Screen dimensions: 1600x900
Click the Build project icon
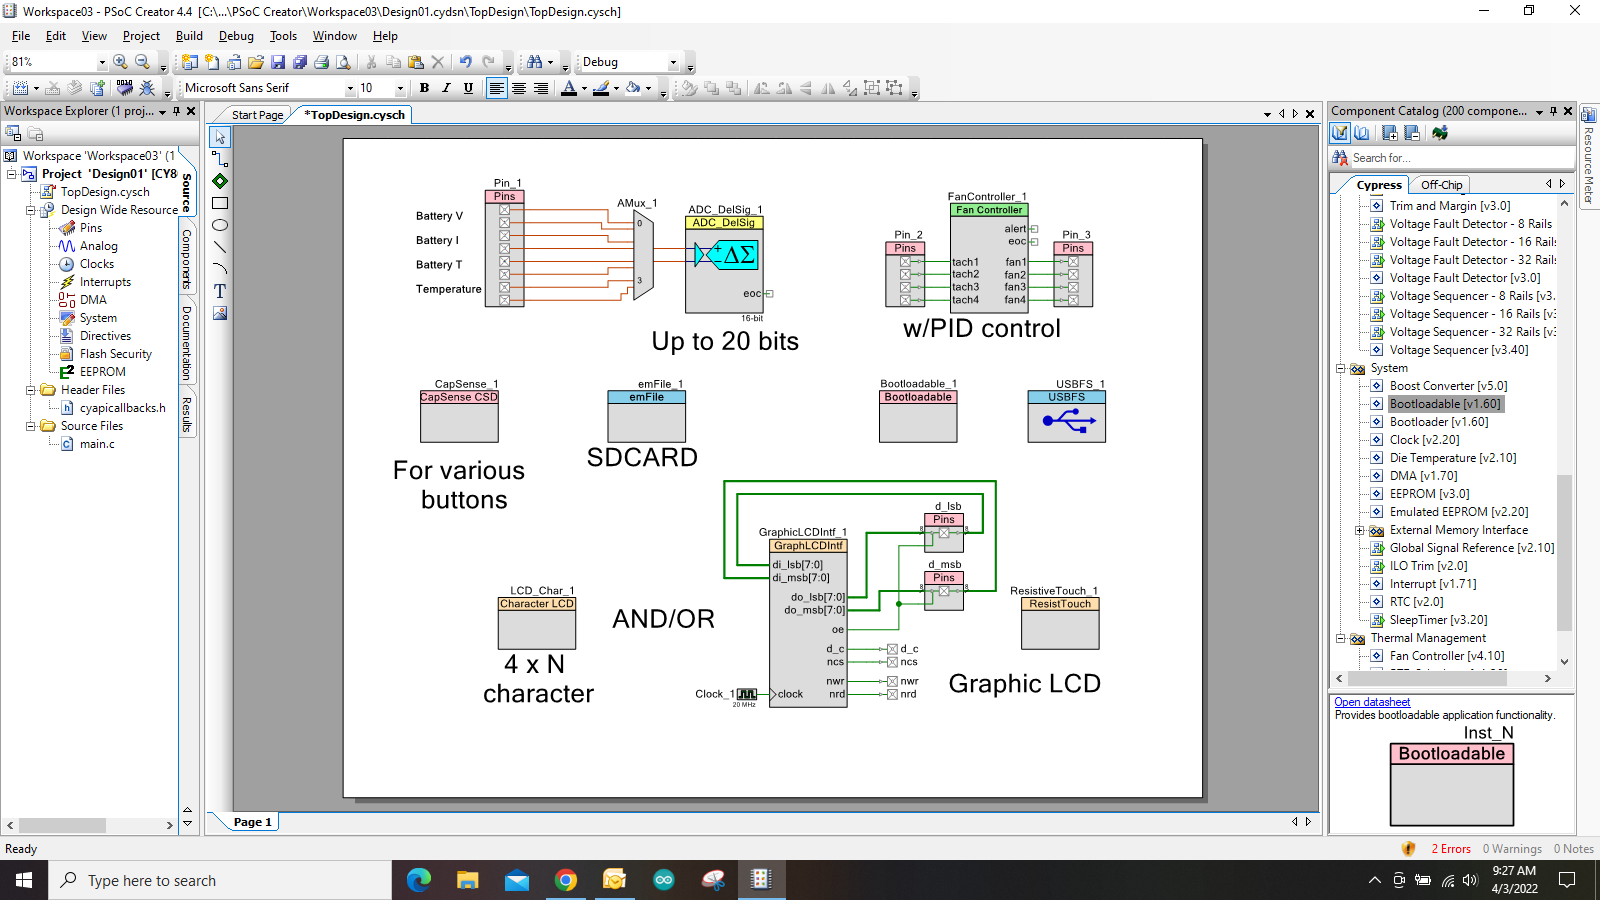(x=20, y=88)
